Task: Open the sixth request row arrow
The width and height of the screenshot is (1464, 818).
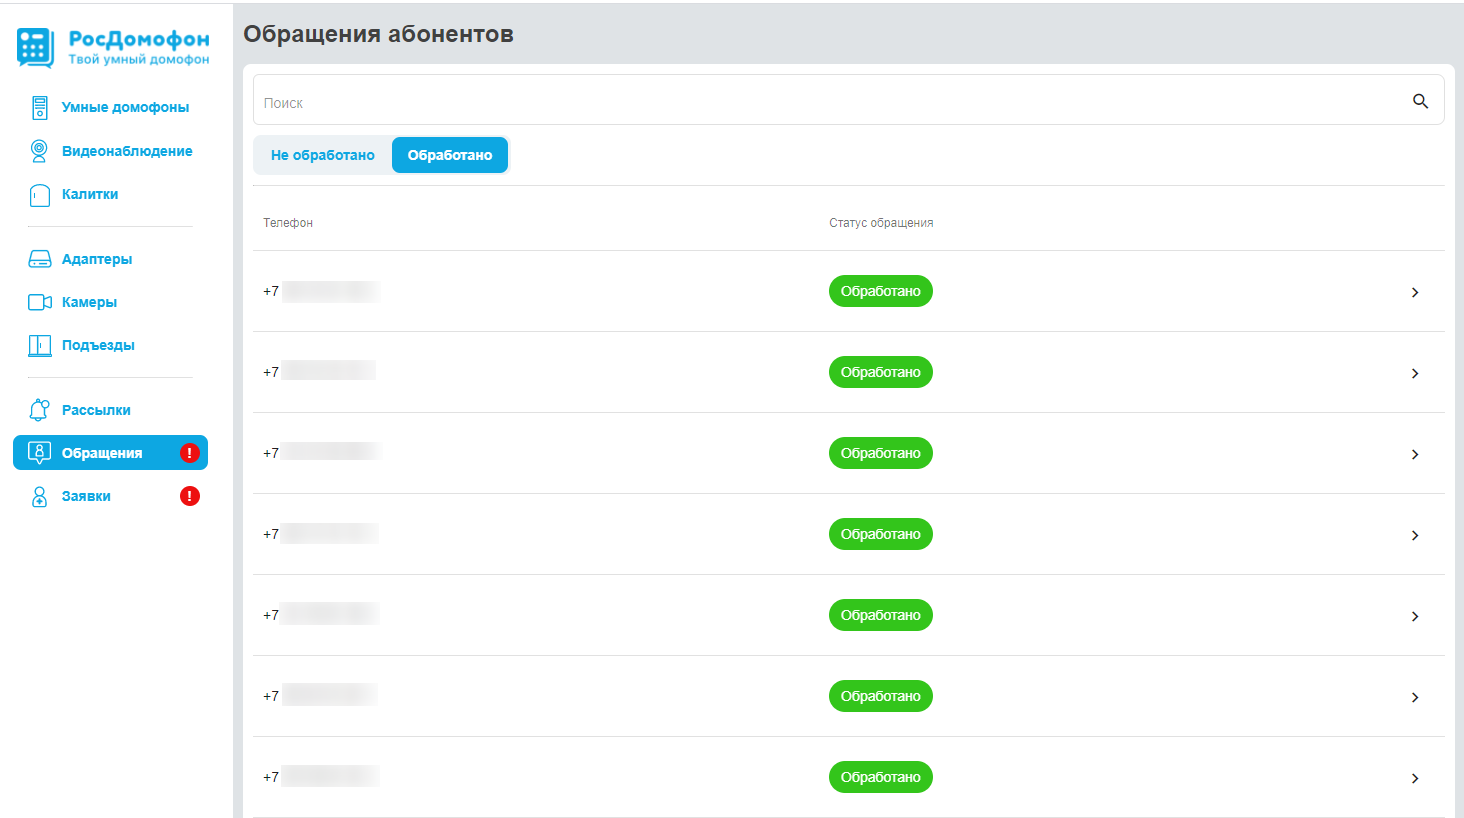Action: click(x=1415, y=697)
